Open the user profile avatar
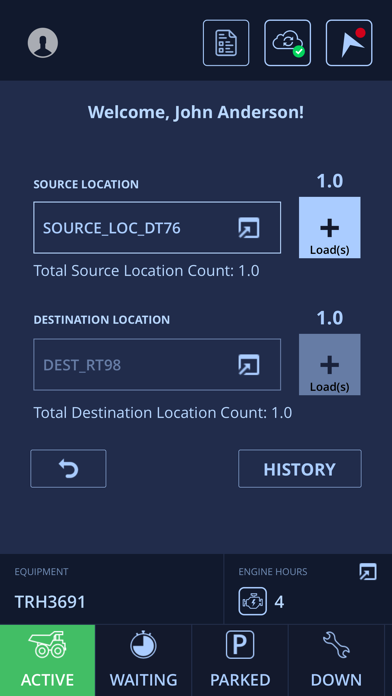The height and width of the screenshot is (696, 392). [43, 43]
